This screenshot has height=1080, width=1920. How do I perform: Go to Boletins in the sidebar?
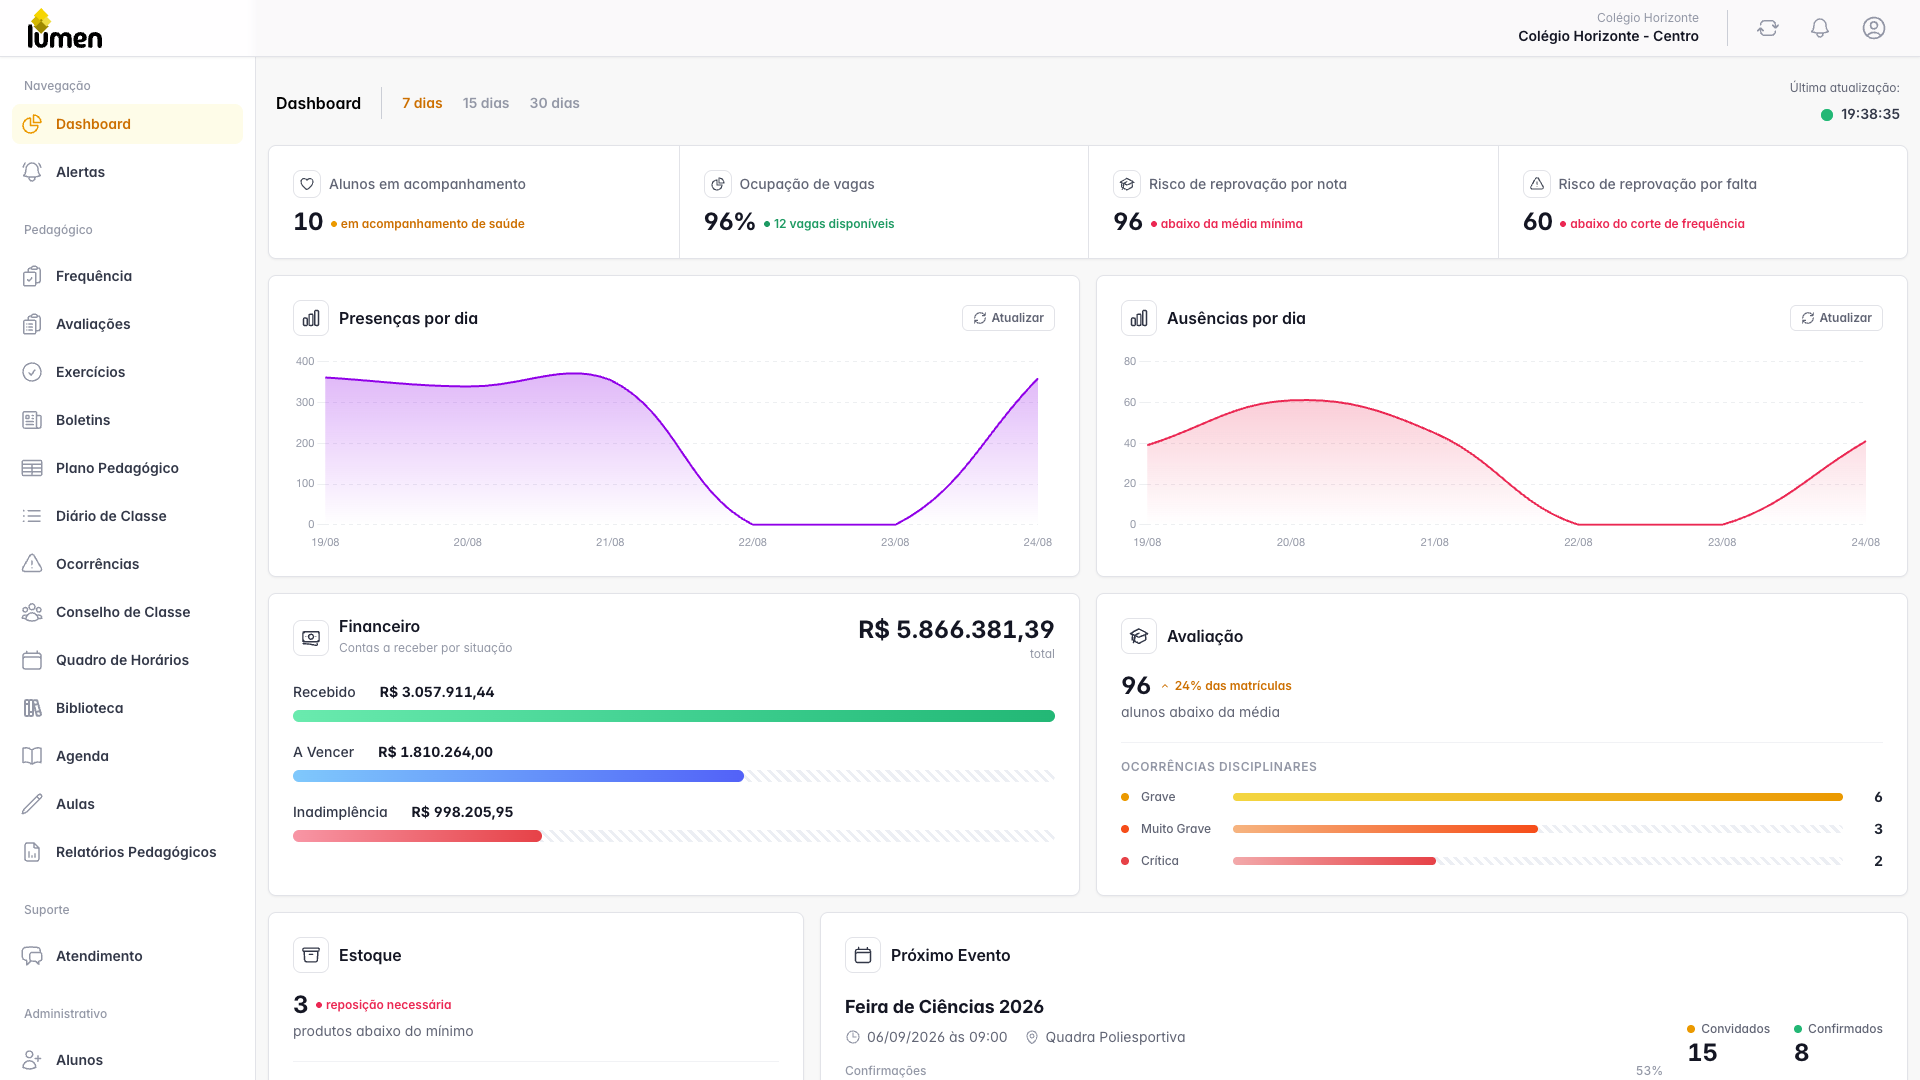point(128,420)
